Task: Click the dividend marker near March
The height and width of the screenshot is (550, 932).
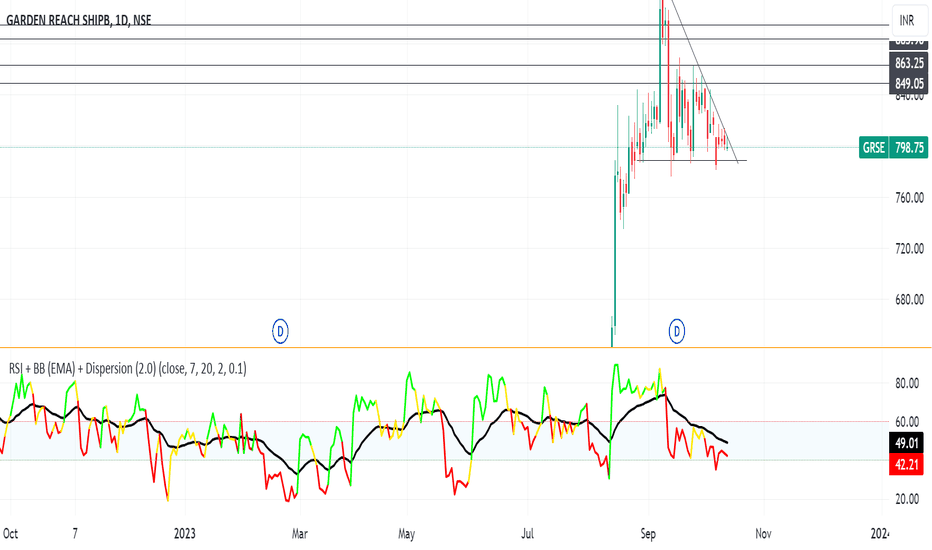Action: click(x=280, y=331)
